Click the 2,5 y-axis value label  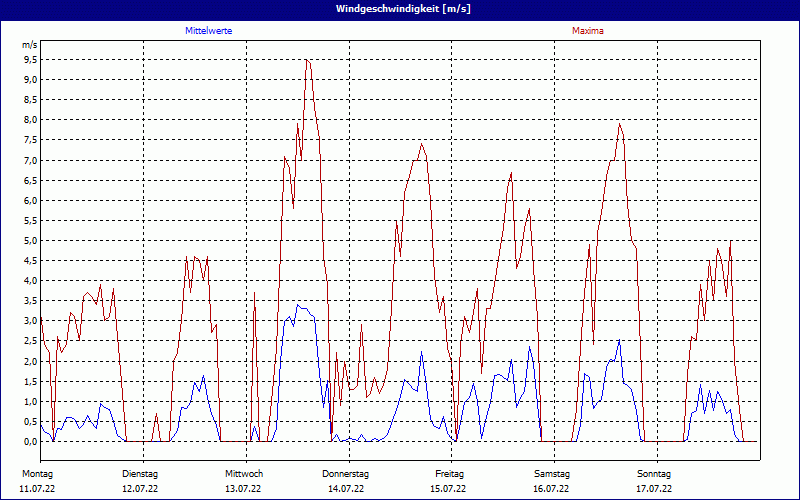click(30, 341)
